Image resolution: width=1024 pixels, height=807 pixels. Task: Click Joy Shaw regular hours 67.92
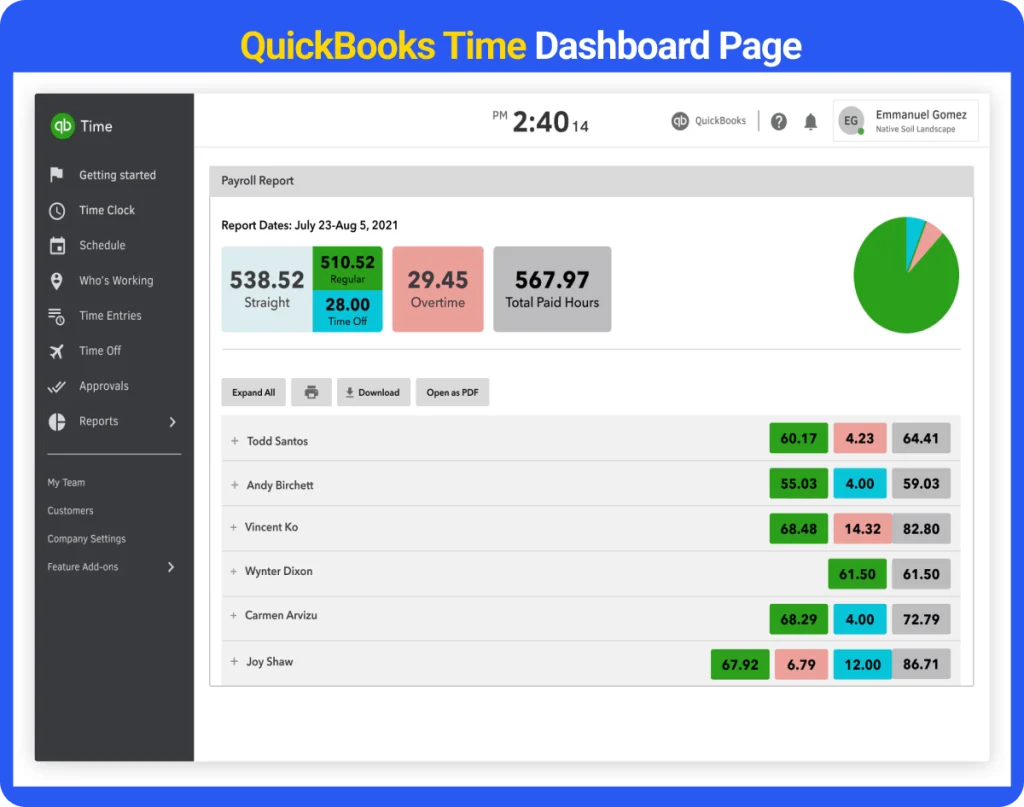pyautogui.click(x=740, y=665)
